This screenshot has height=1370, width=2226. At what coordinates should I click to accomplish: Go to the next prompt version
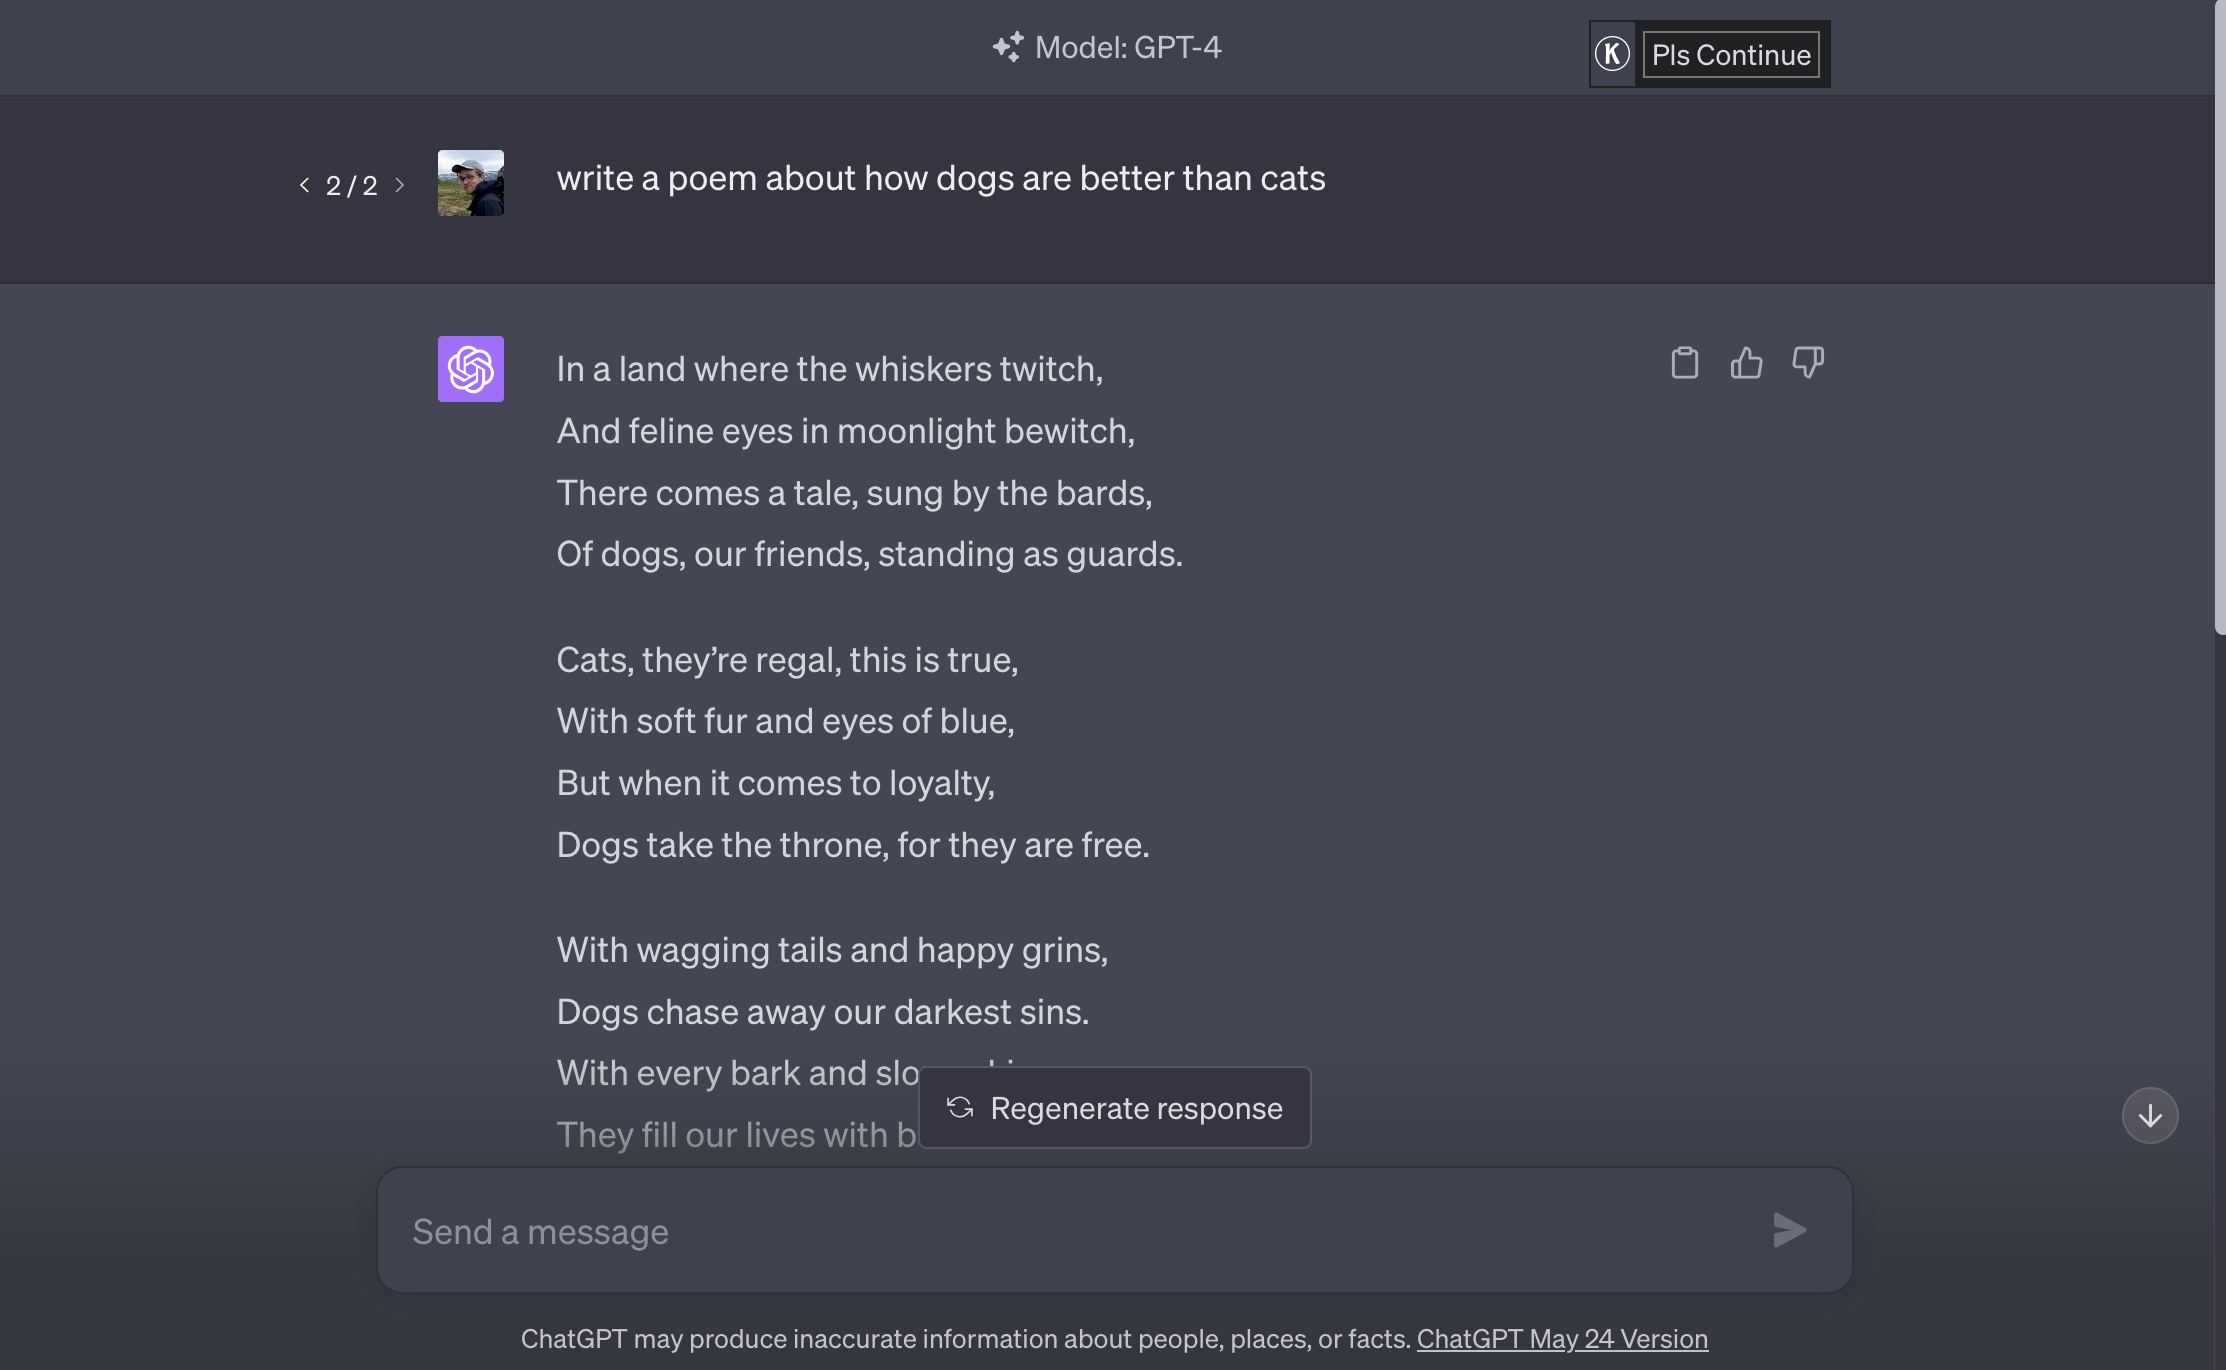tap(400, 185)
